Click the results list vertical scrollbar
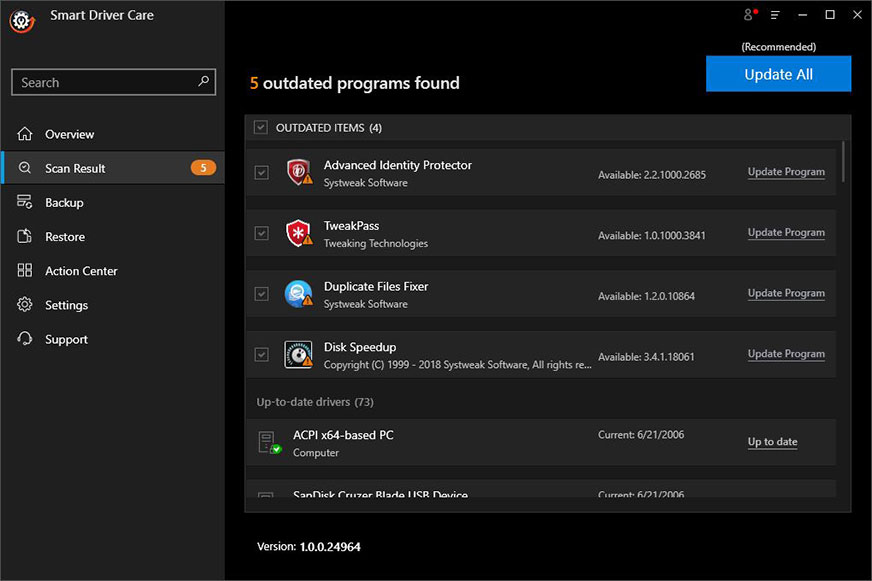This screenshot has width=872, height=581. [x=846, y=160]
